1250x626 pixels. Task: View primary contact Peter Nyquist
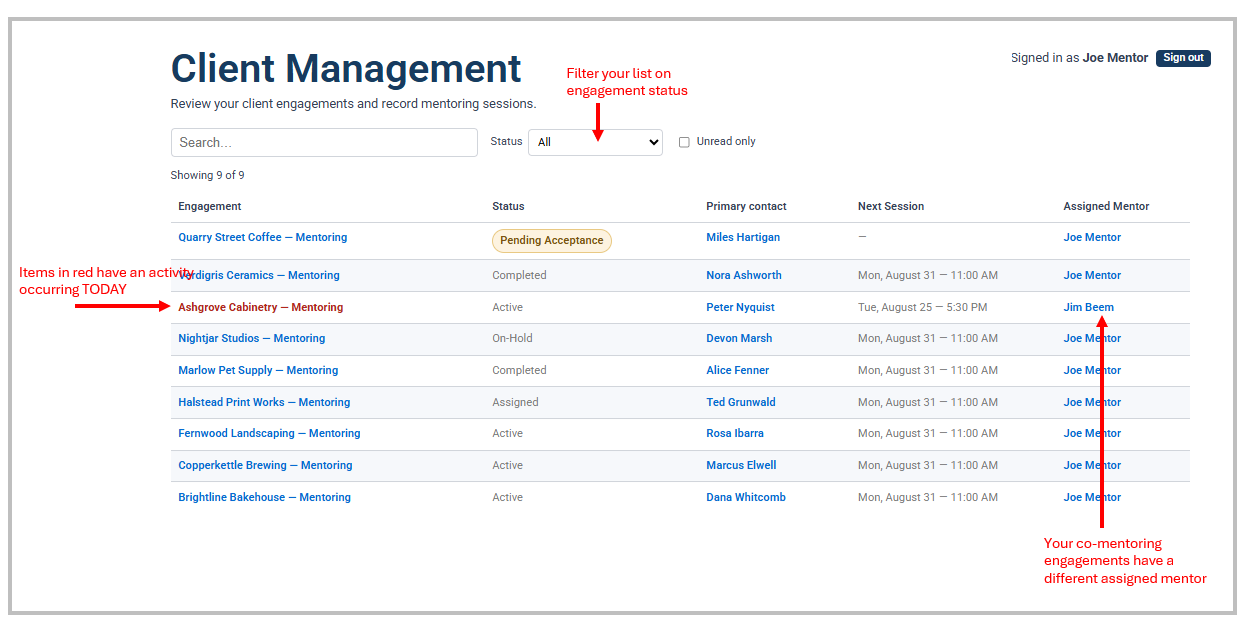point(741,308)
